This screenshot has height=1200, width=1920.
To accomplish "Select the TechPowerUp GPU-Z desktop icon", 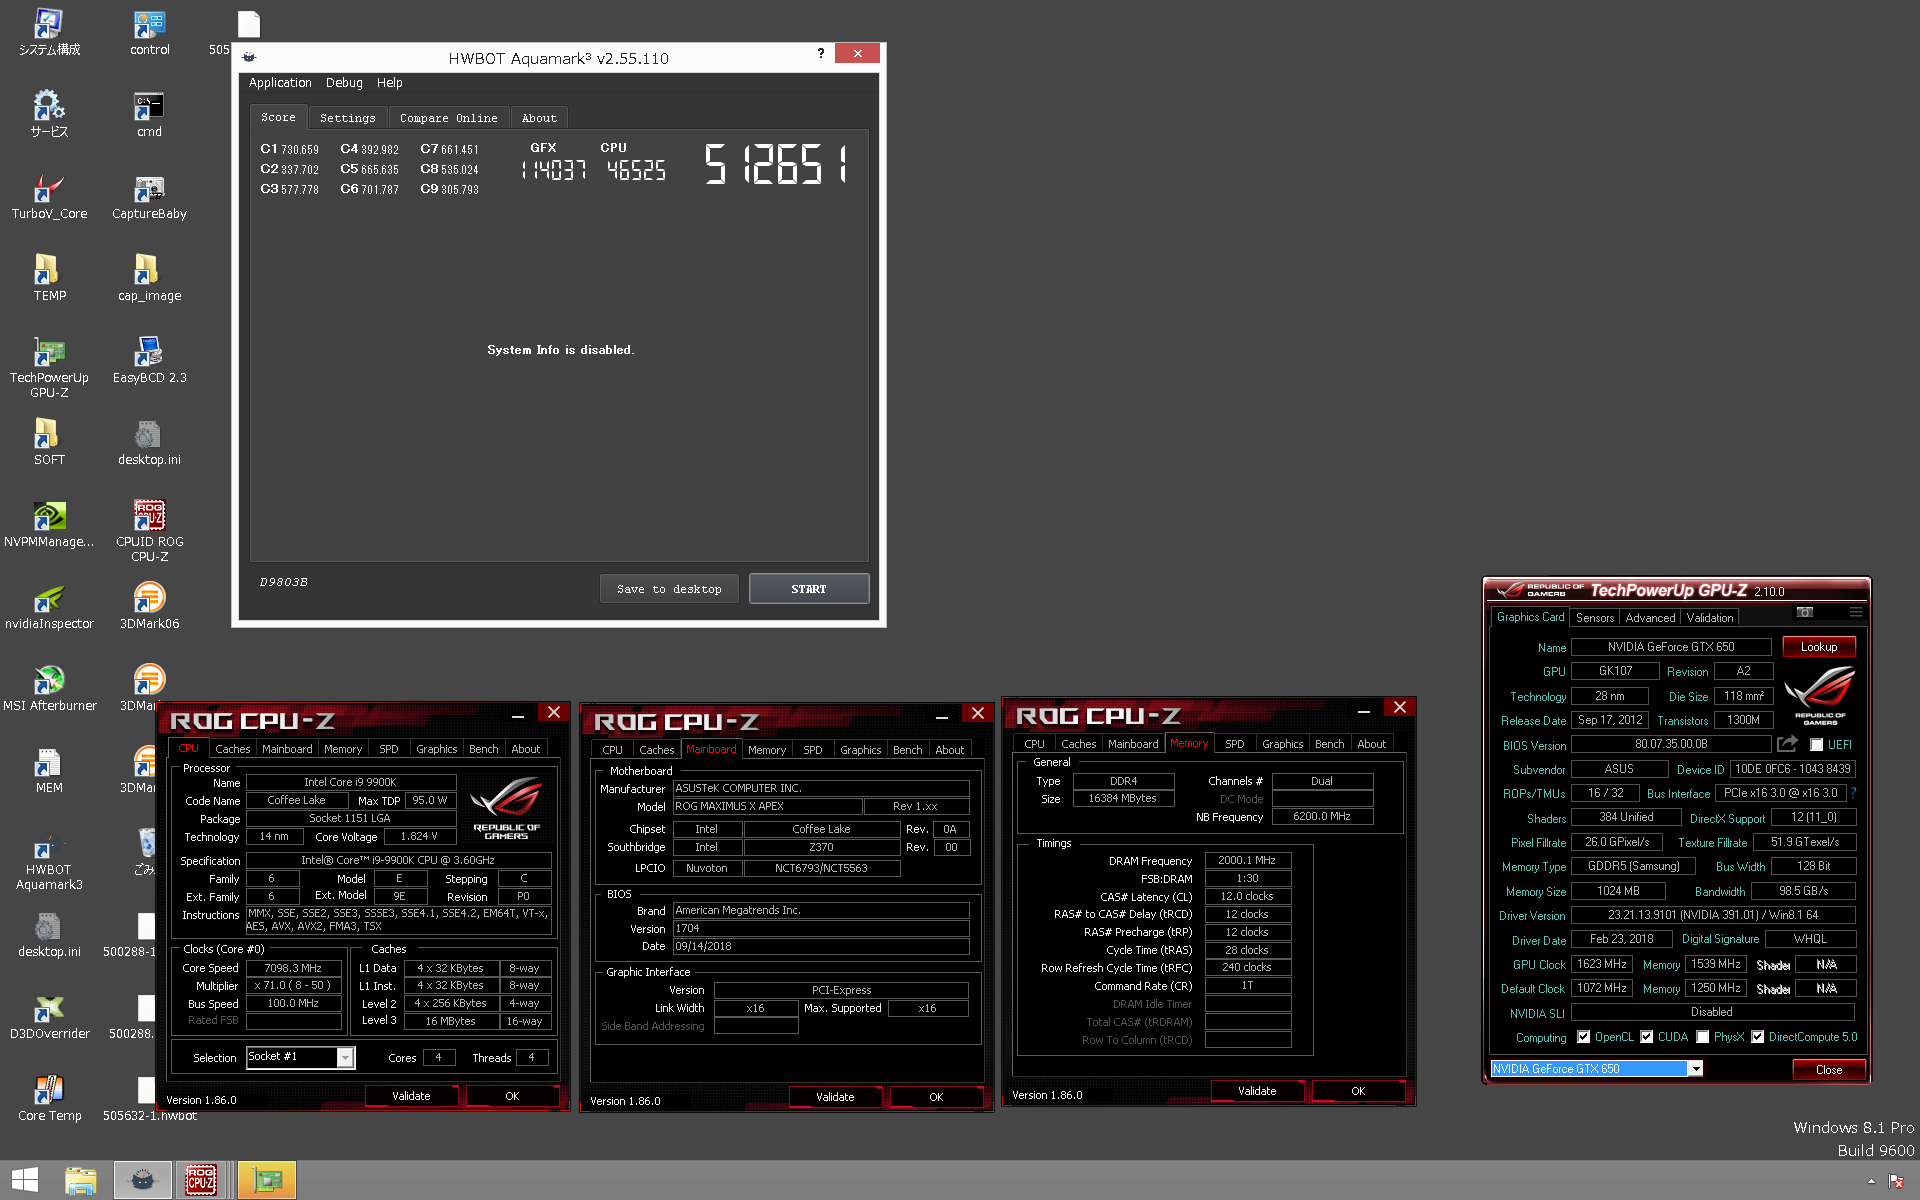I will [x=49, y=368].
